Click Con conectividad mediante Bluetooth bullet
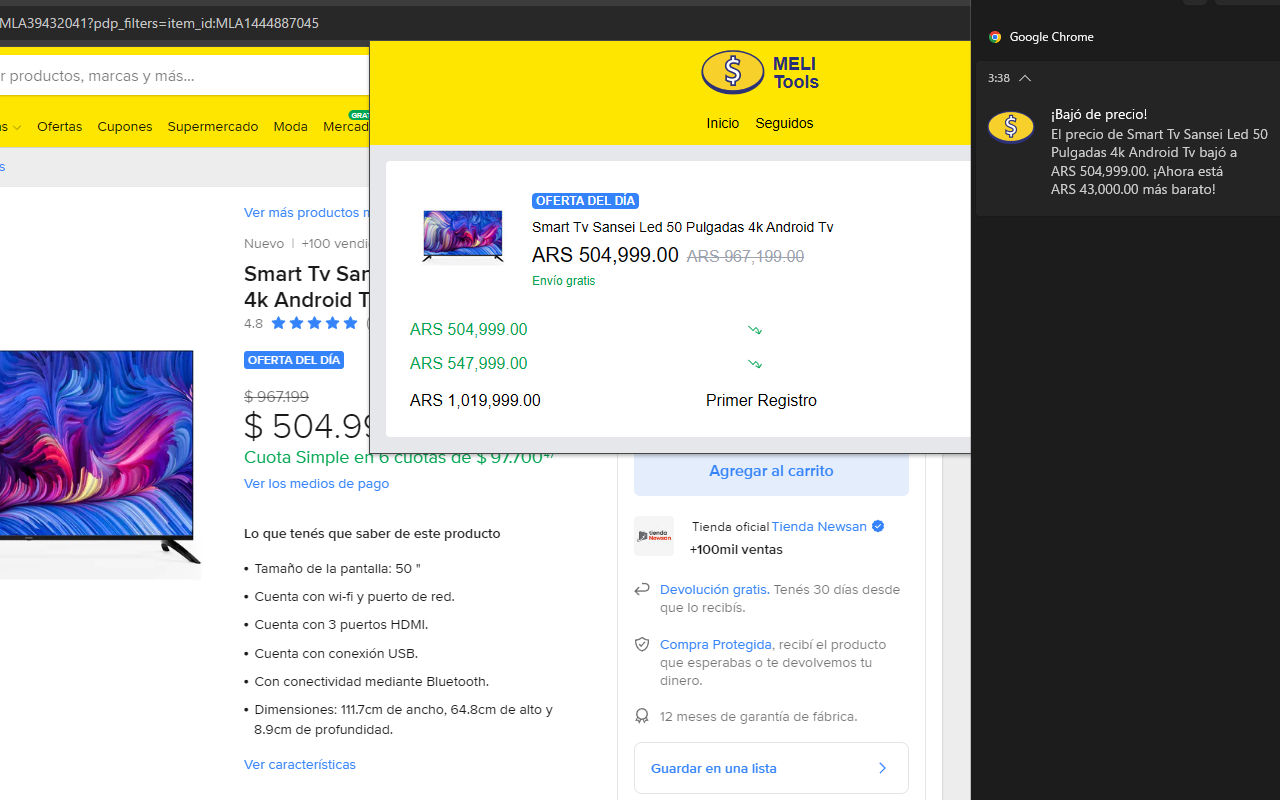The width and height of the screenshot is (1280, 800). click(371, 682)
